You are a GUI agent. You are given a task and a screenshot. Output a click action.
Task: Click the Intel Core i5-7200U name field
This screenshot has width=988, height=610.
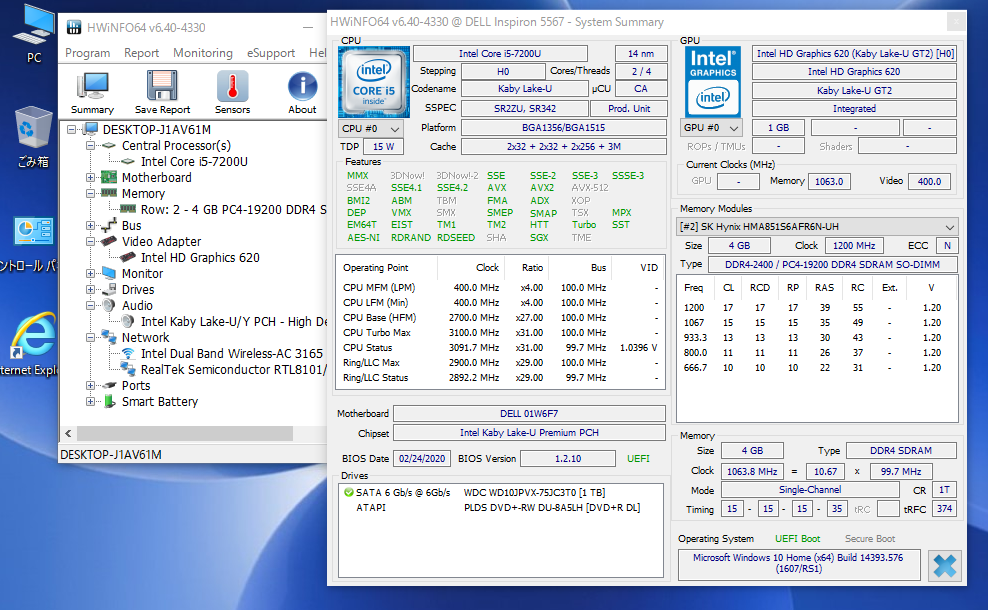point(500,54)
